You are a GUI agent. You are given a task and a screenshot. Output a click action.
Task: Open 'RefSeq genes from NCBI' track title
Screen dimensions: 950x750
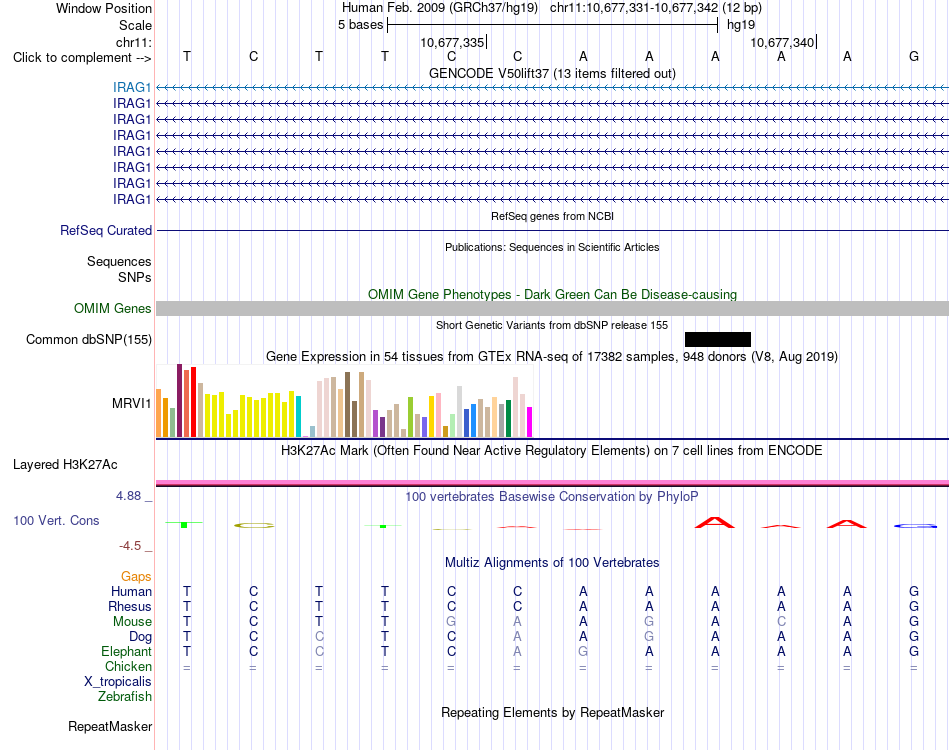(x=552, y=216)
